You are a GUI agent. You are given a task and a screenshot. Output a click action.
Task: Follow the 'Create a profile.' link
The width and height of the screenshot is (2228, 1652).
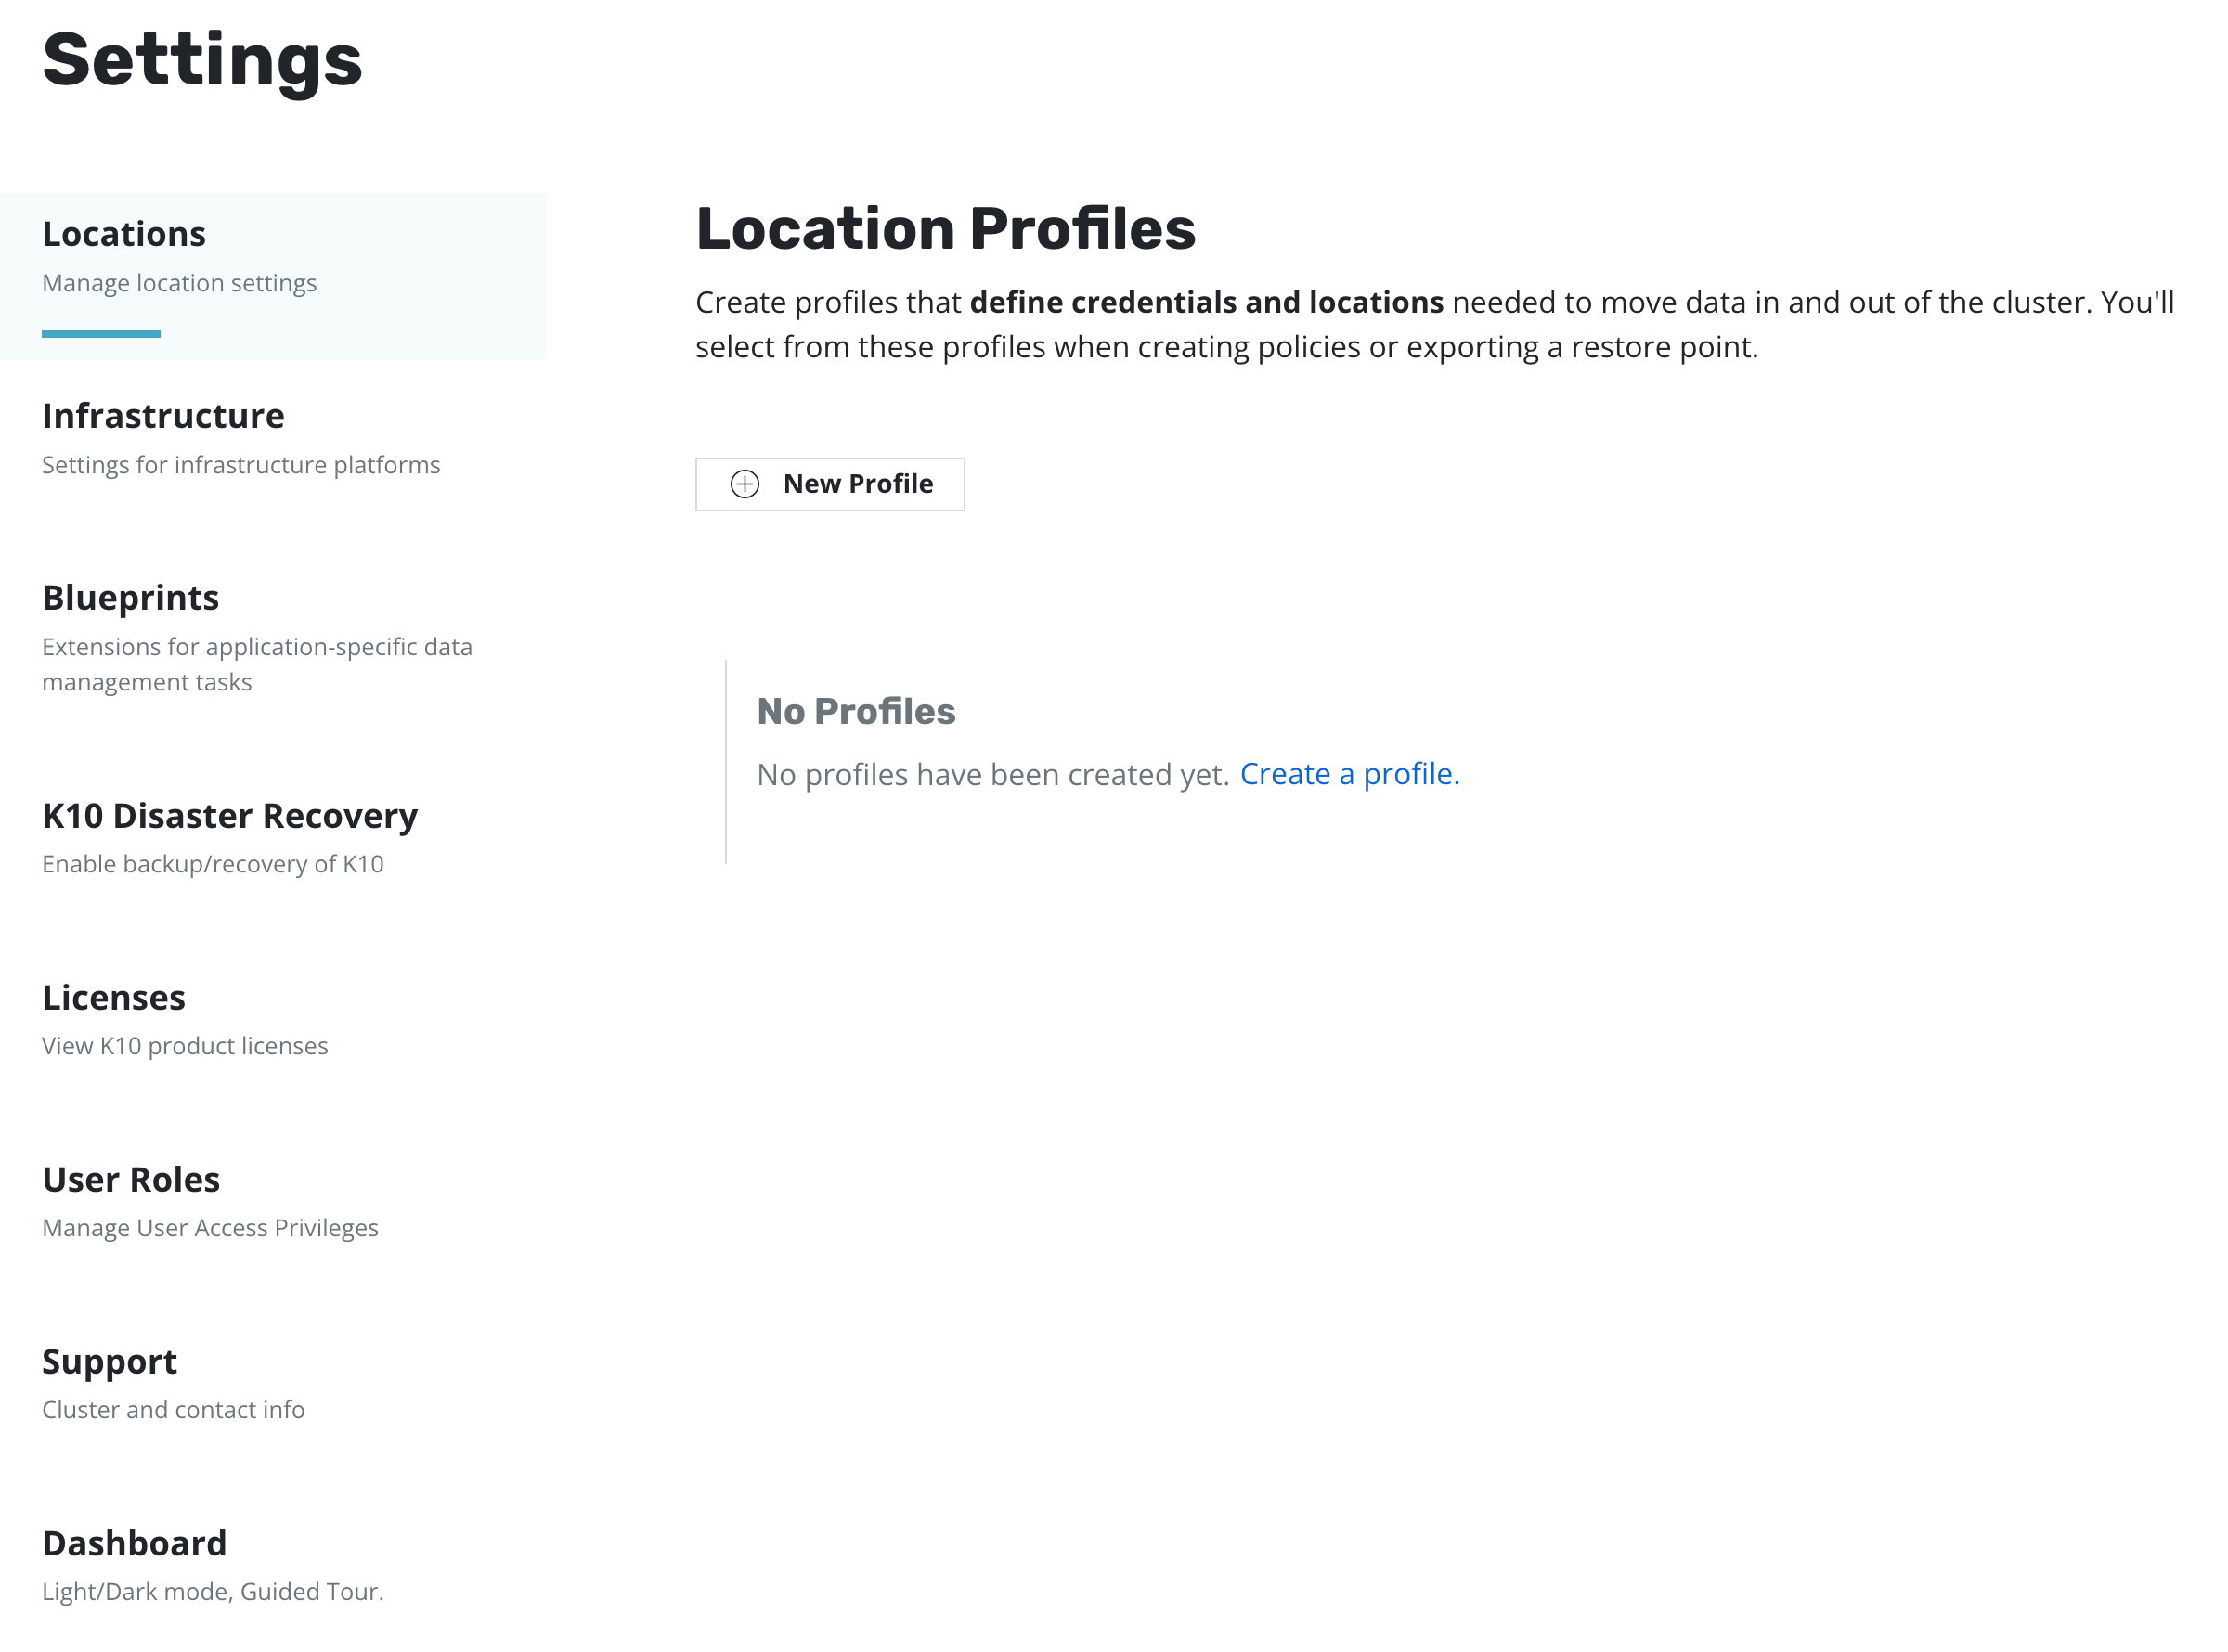click(x=1349, y=774)
